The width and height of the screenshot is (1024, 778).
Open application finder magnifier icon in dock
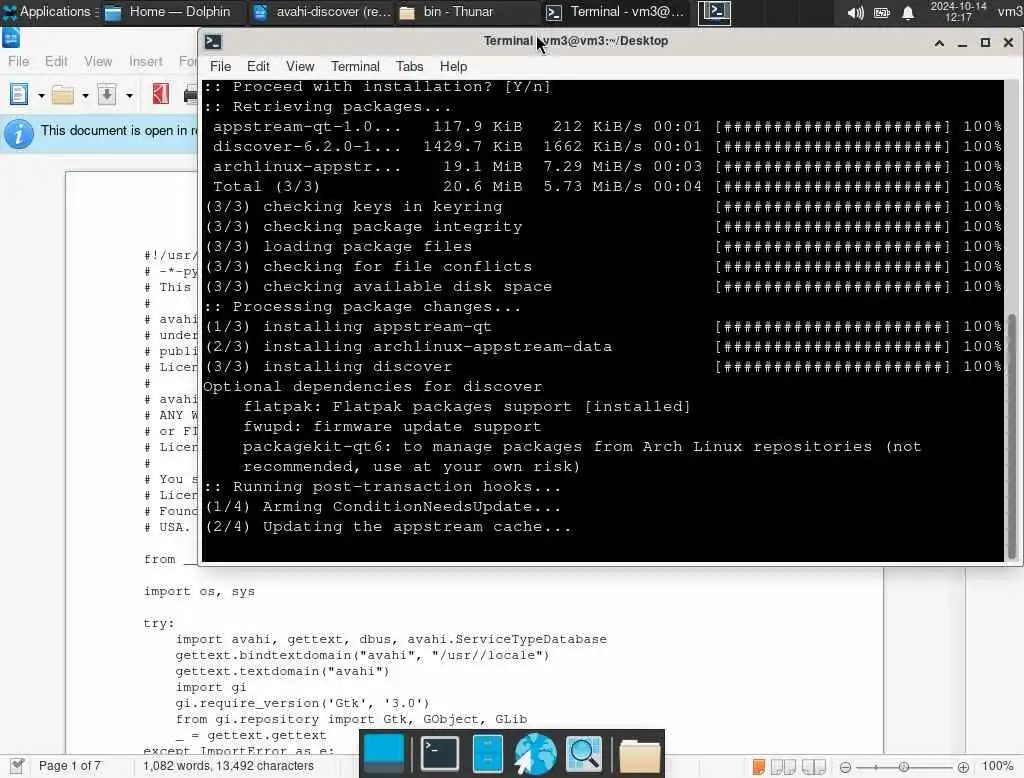[584, 754]
